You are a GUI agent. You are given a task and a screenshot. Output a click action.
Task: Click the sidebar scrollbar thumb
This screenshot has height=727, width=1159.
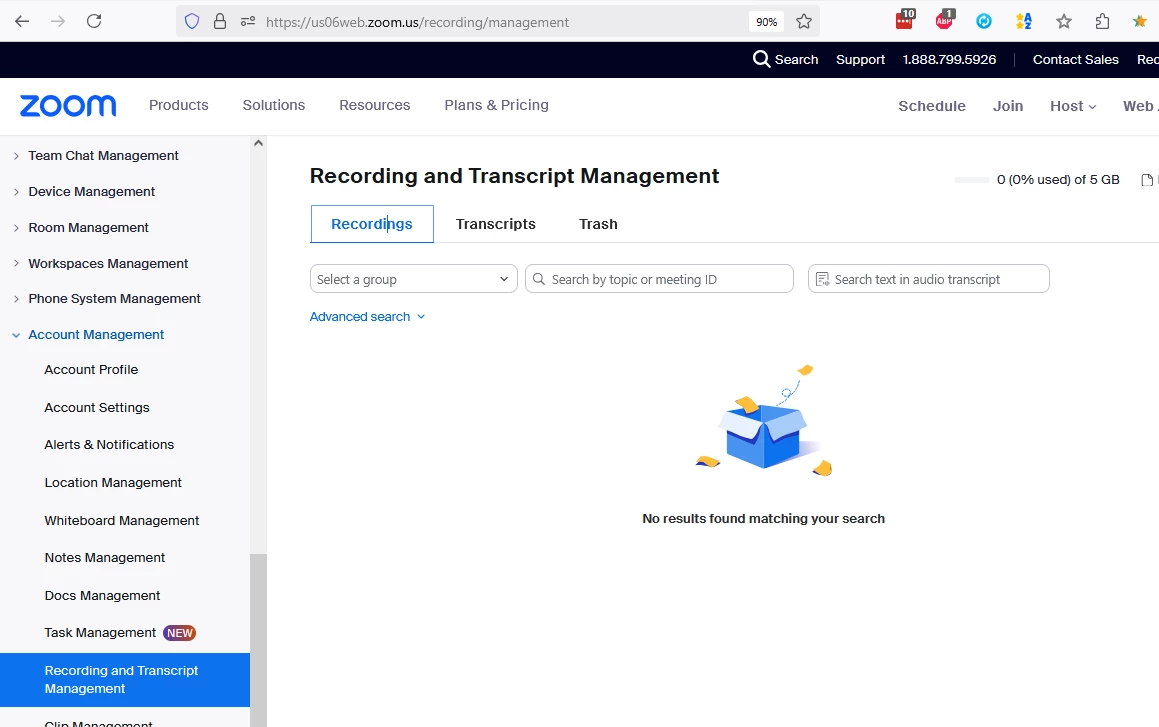pyautogui.click(x=258, y=640)
